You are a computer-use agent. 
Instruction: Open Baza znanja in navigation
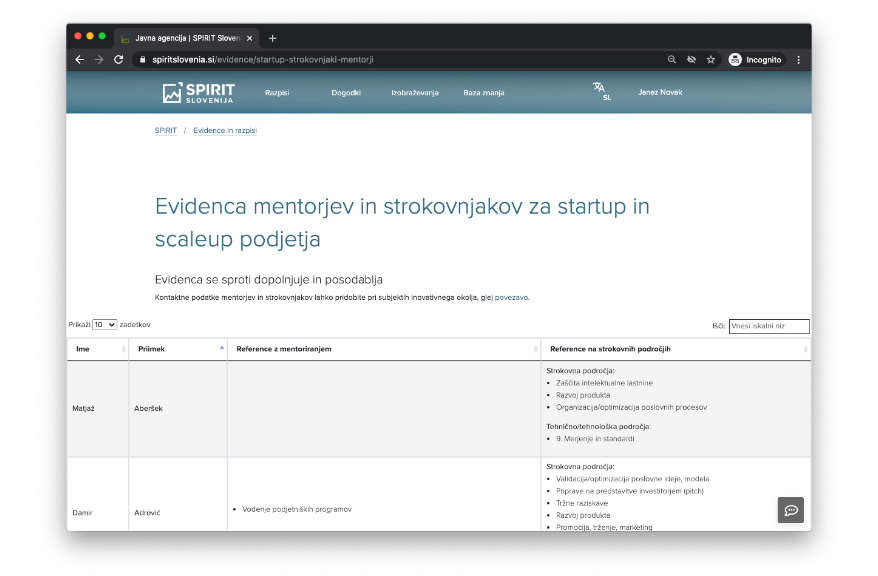483,93
